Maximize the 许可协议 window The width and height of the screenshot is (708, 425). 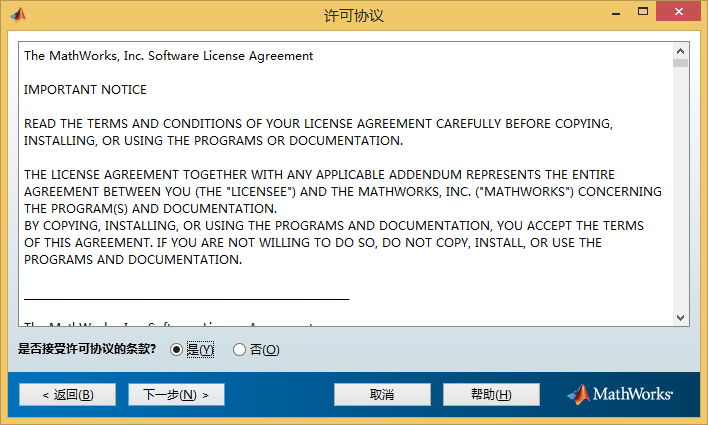click(643, 12)
